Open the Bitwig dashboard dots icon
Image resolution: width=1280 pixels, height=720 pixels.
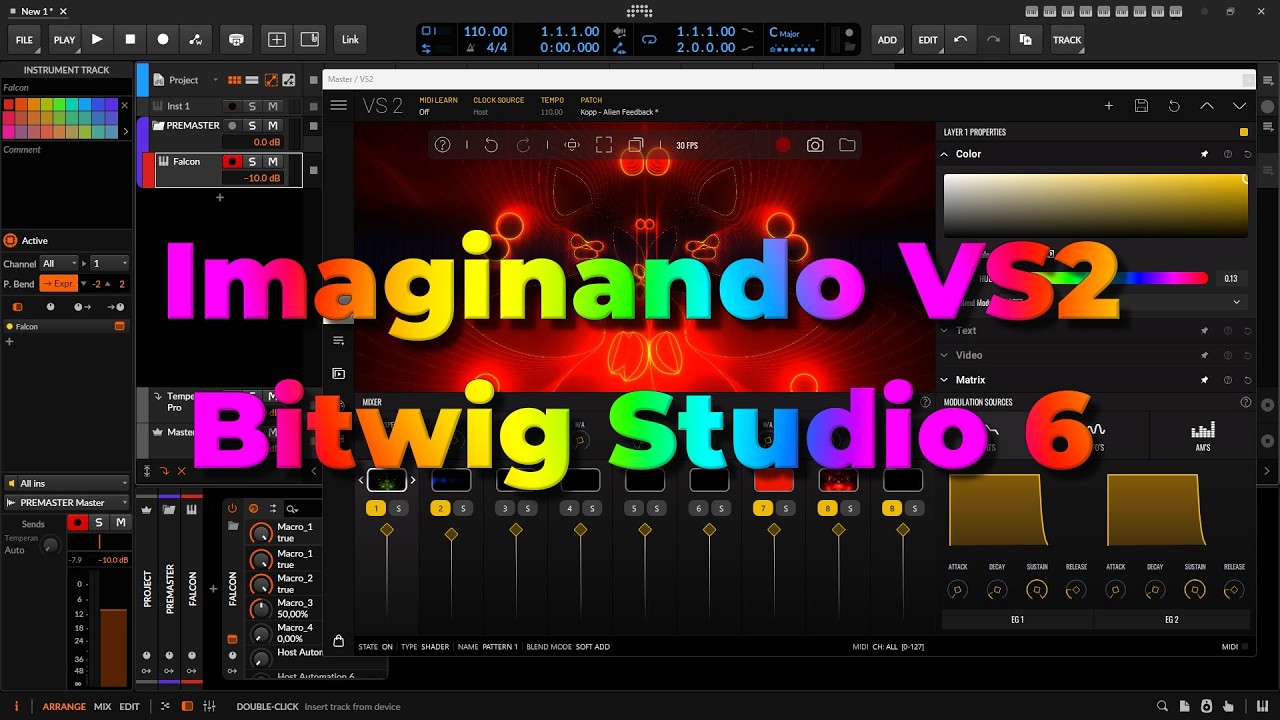point(639,11)
